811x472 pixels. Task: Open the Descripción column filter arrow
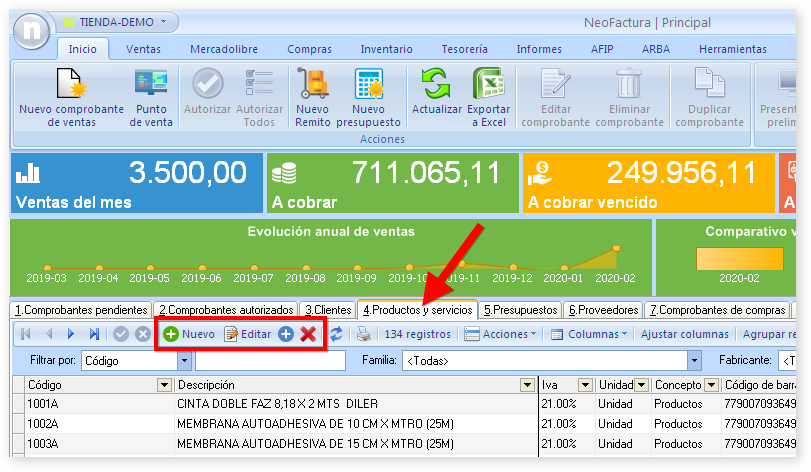click(527, 385)
